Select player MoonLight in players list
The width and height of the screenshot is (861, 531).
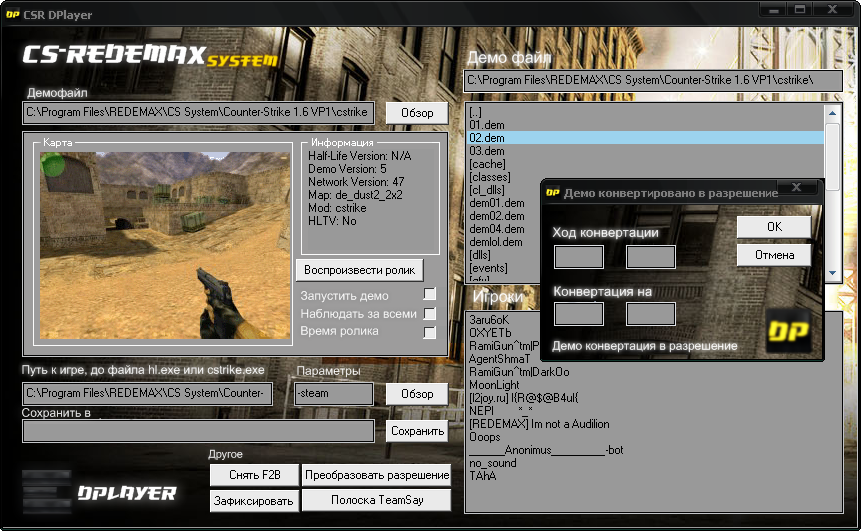[494, 385]
